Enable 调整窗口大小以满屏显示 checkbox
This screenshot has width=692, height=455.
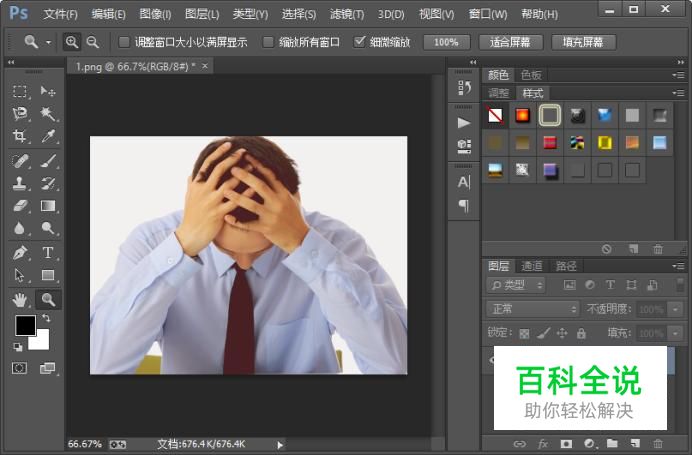[124, 42]
